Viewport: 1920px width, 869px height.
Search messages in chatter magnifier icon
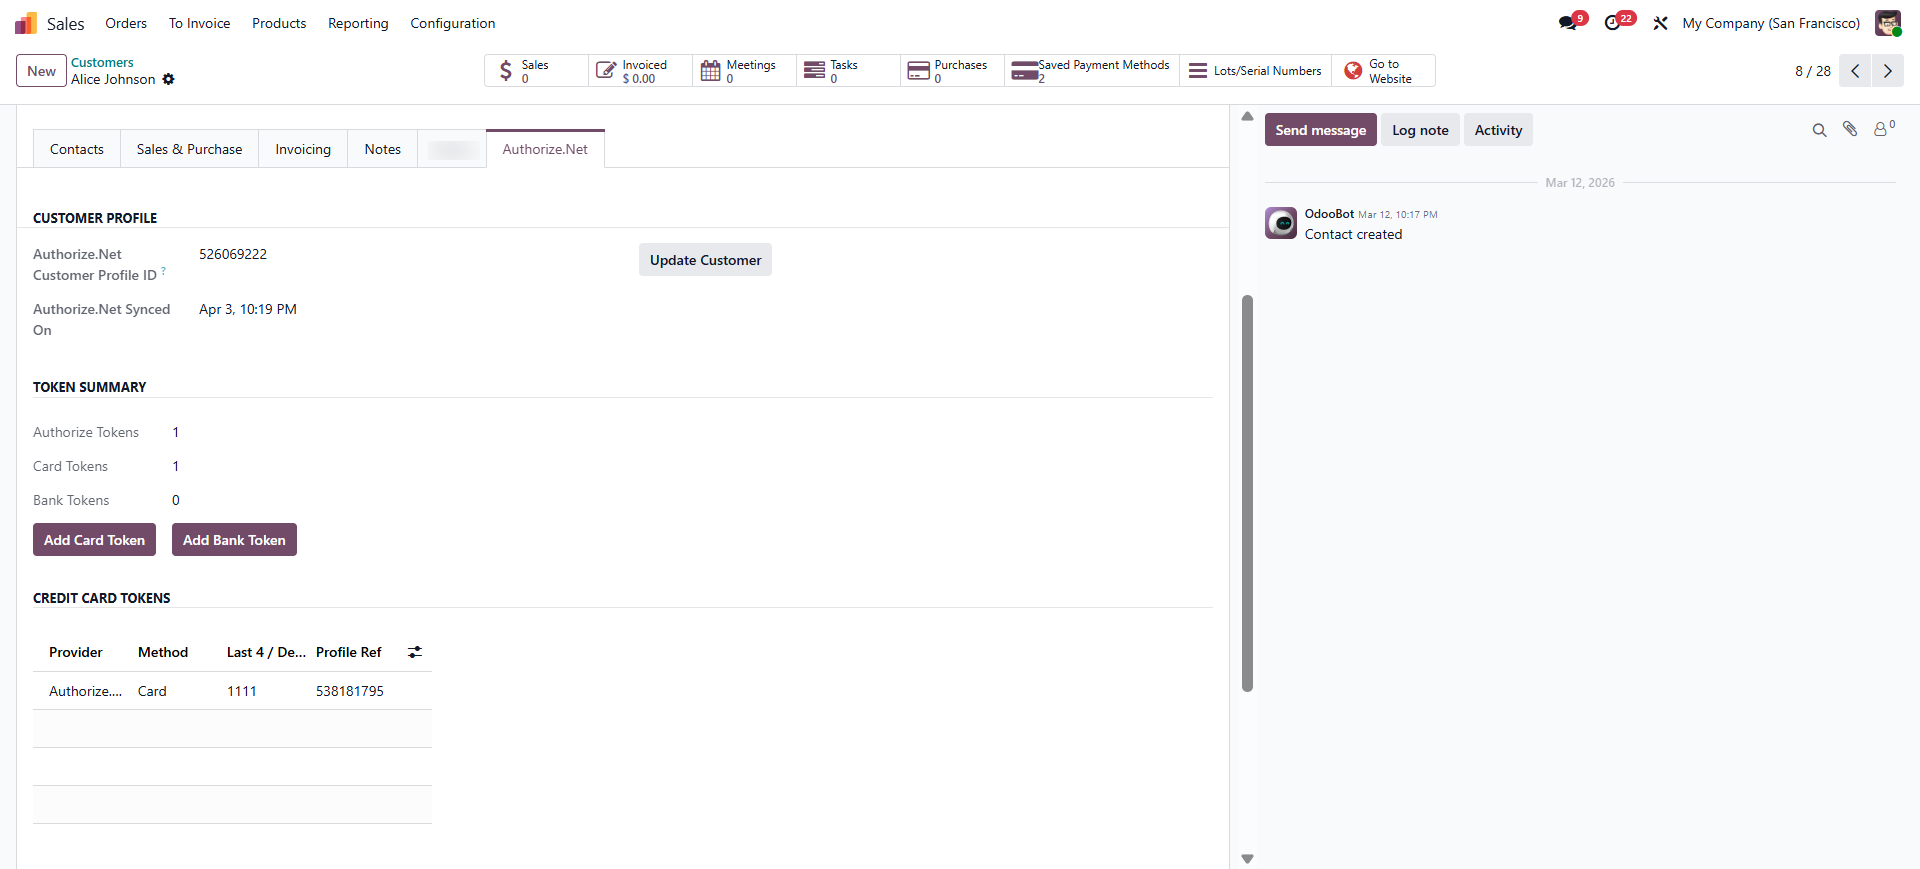(1819, 130)
